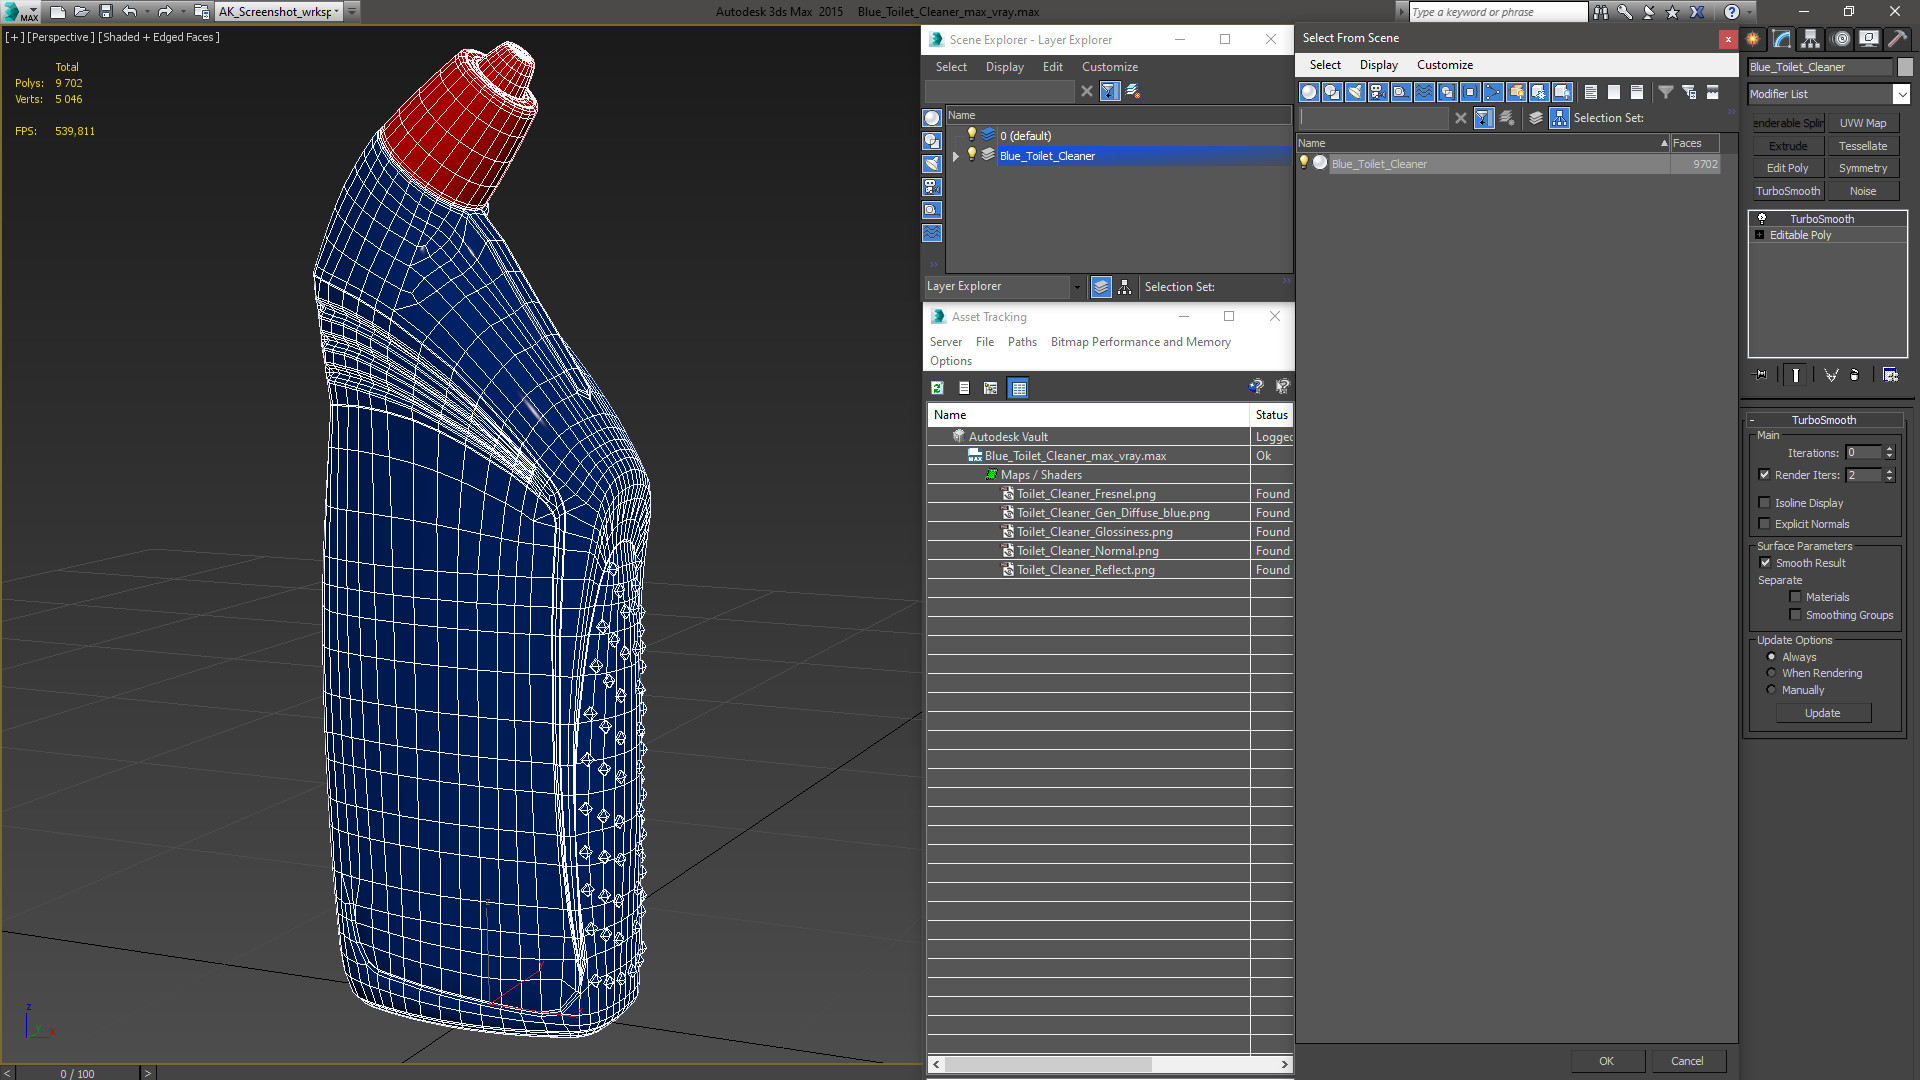This screenshot has height=1080, width=1920.
Task: Expand Editable Poly sub-objects in stack
Action: point(1760,235)
